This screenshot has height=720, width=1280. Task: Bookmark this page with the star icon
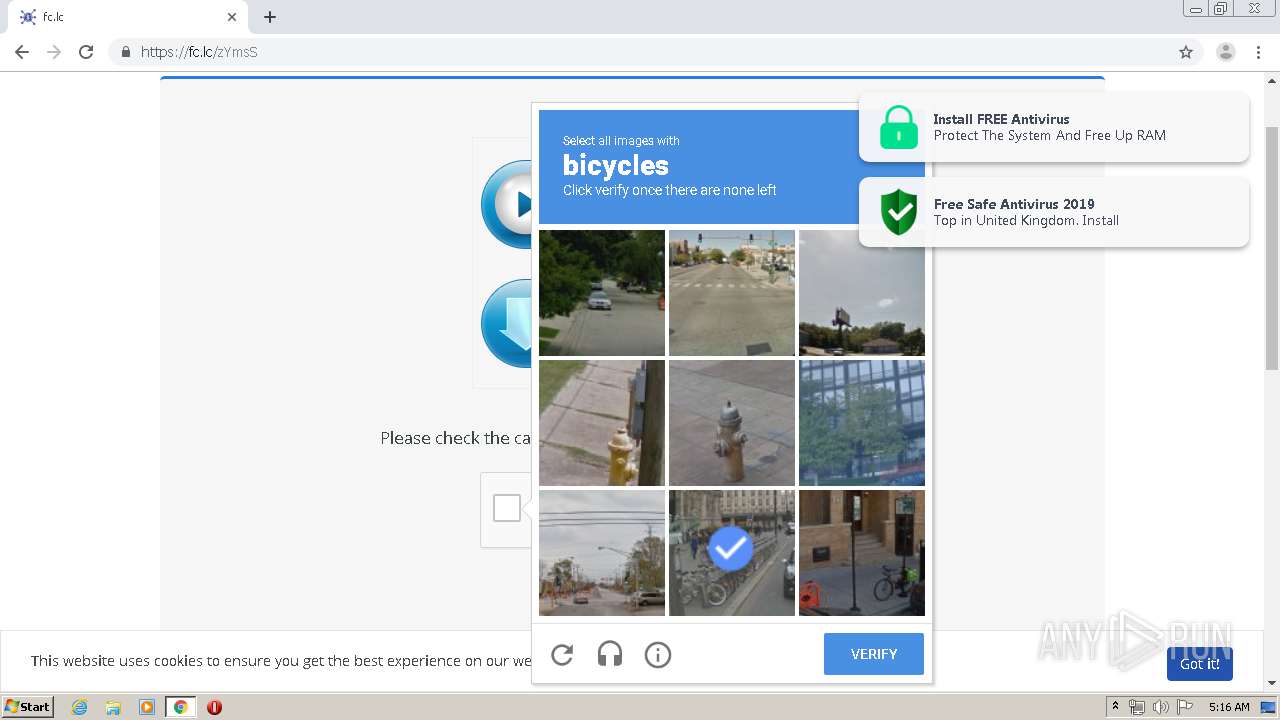pos(1186,52)
